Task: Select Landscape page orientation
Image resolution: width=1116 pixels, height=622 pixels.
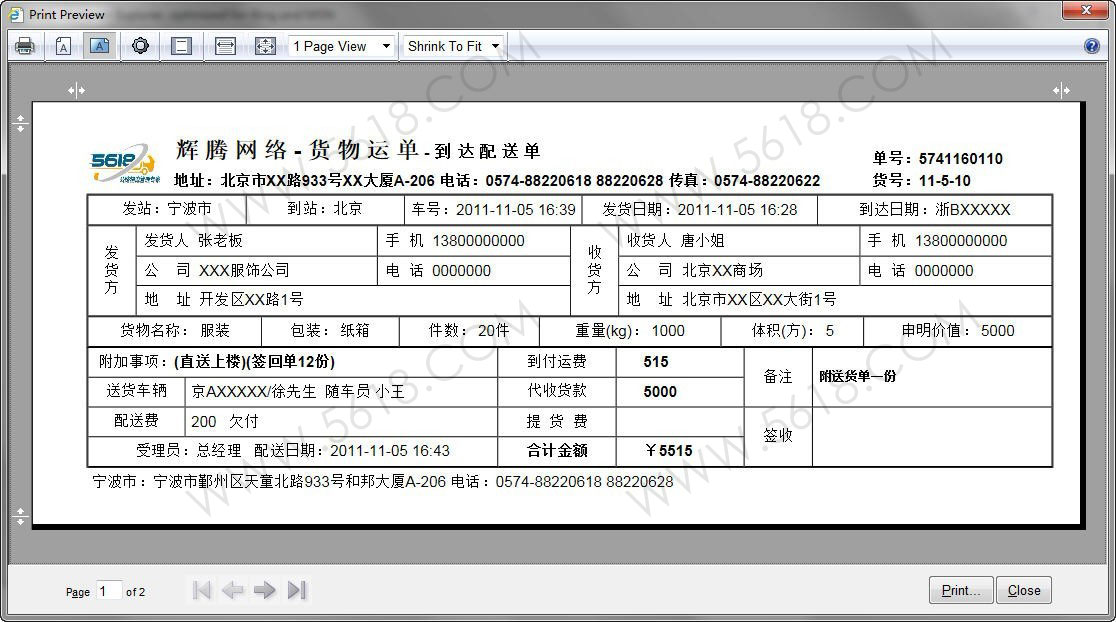Action: [x=99, y=46]
